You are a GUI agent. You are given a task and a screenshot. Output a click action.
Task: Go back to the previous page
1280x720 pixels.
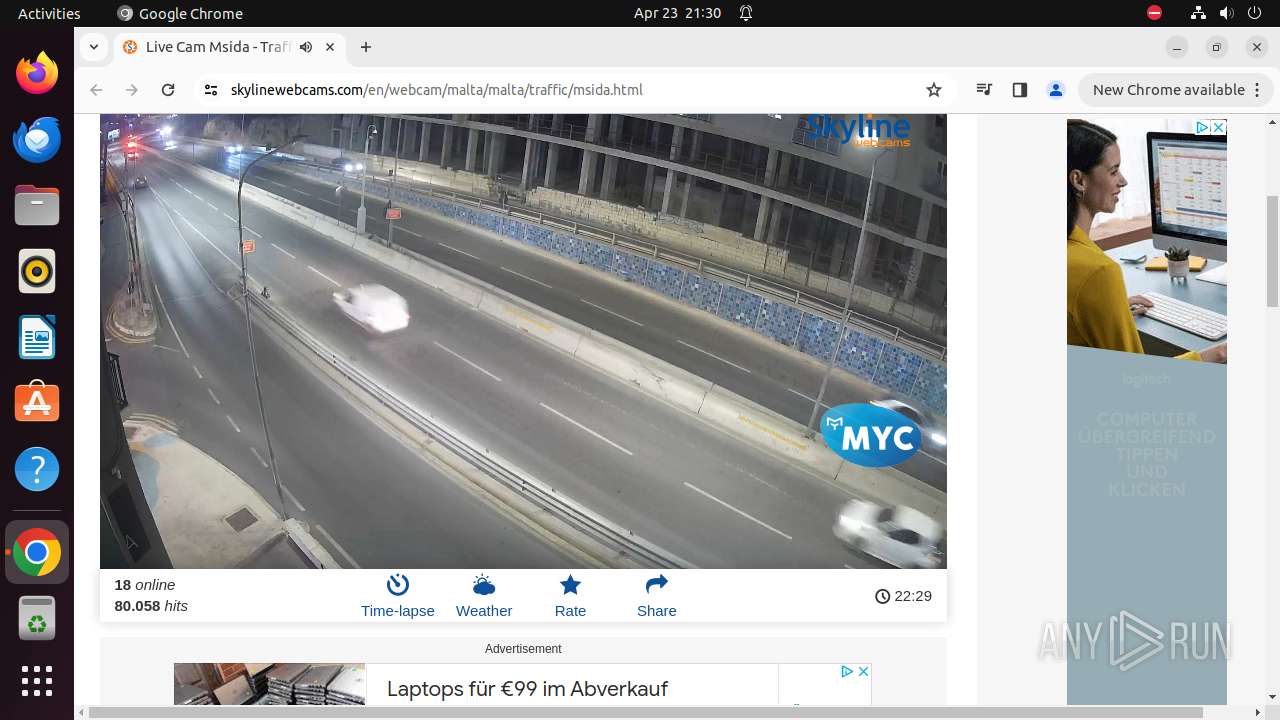[96, 90]
